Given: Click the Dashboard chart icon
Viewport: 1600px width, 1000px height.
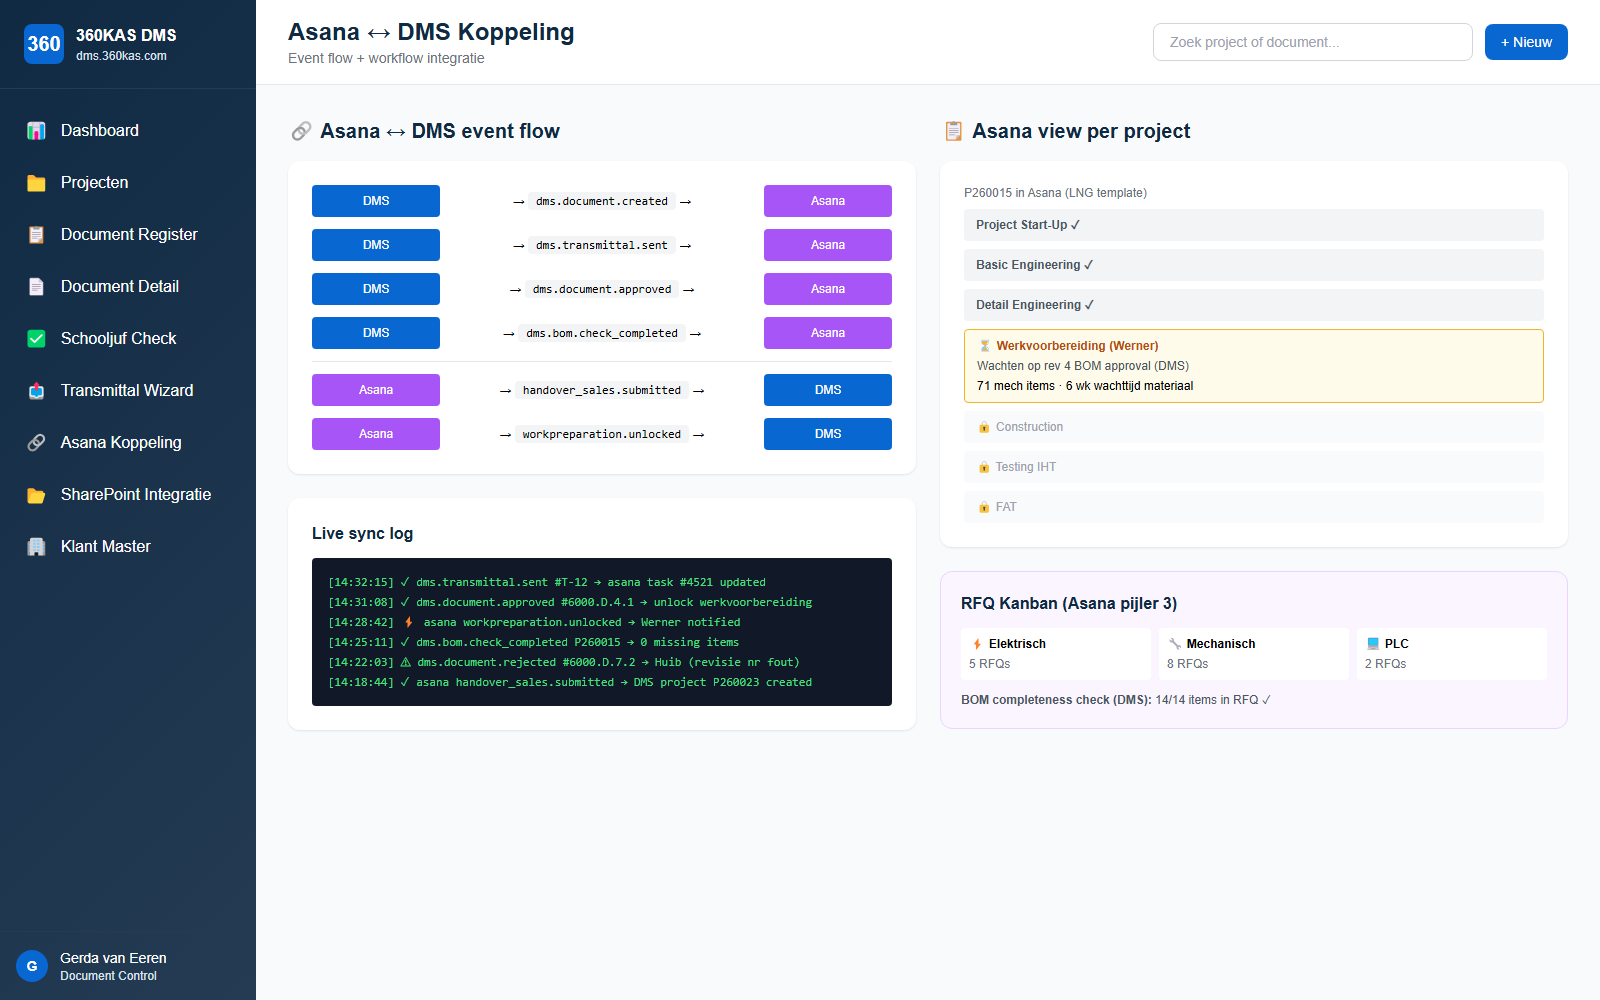Looking at the screenshot, I should click(x=36, y=131).
